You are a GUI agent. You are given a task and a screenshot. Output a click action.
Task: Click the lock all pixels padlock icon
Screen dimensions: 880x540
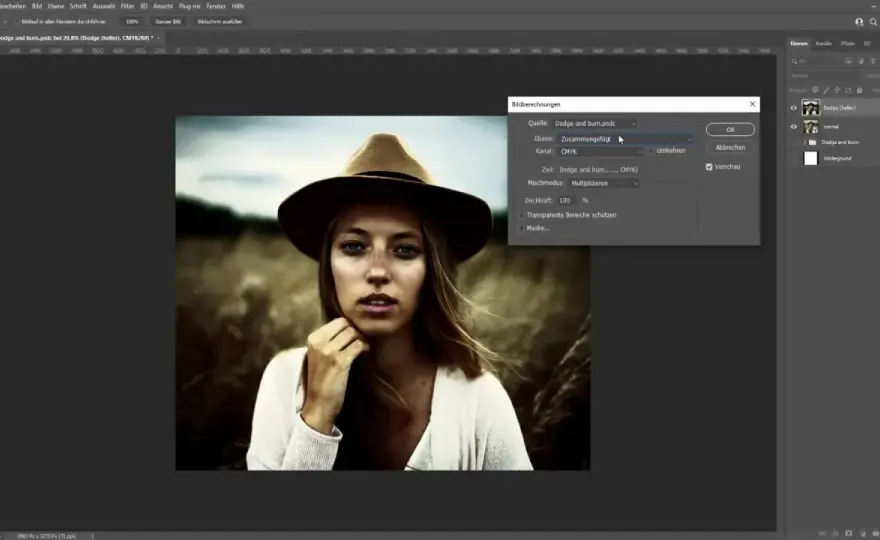pos(859,90)
